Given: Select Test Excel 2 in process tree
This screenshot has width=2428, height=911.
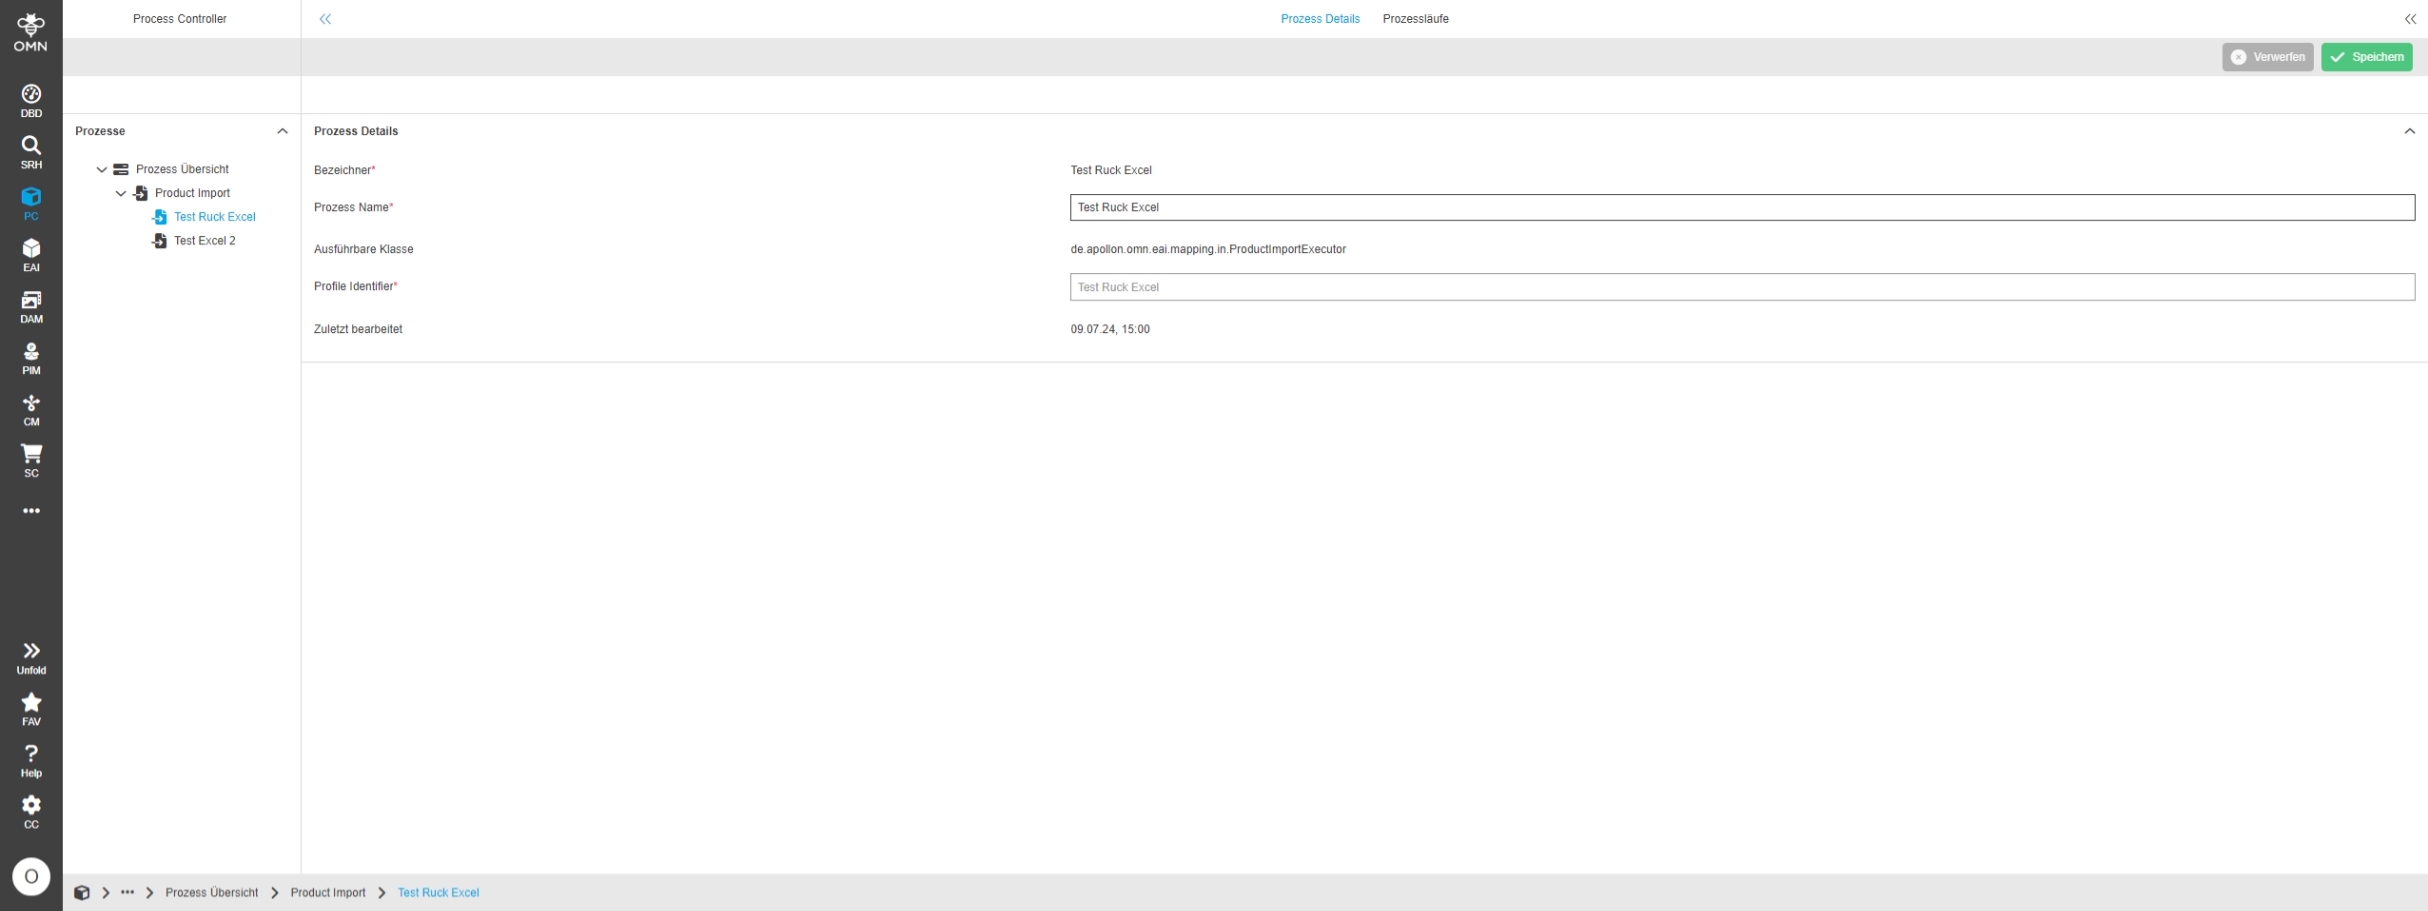Looking at the screenshot, I should click(205, 241).
